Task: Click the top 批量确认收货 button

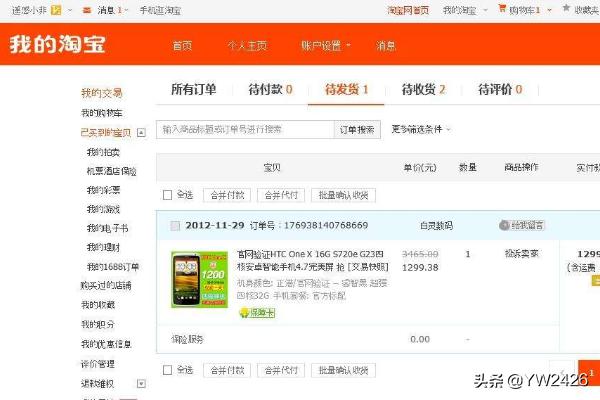Action: 343,195
